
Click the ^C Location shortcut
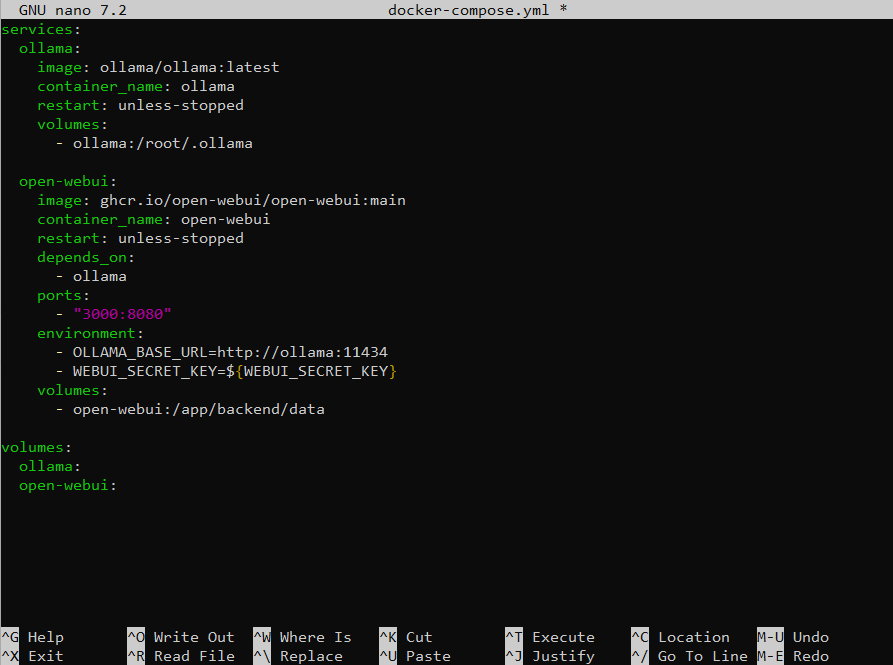coord(680,637)
